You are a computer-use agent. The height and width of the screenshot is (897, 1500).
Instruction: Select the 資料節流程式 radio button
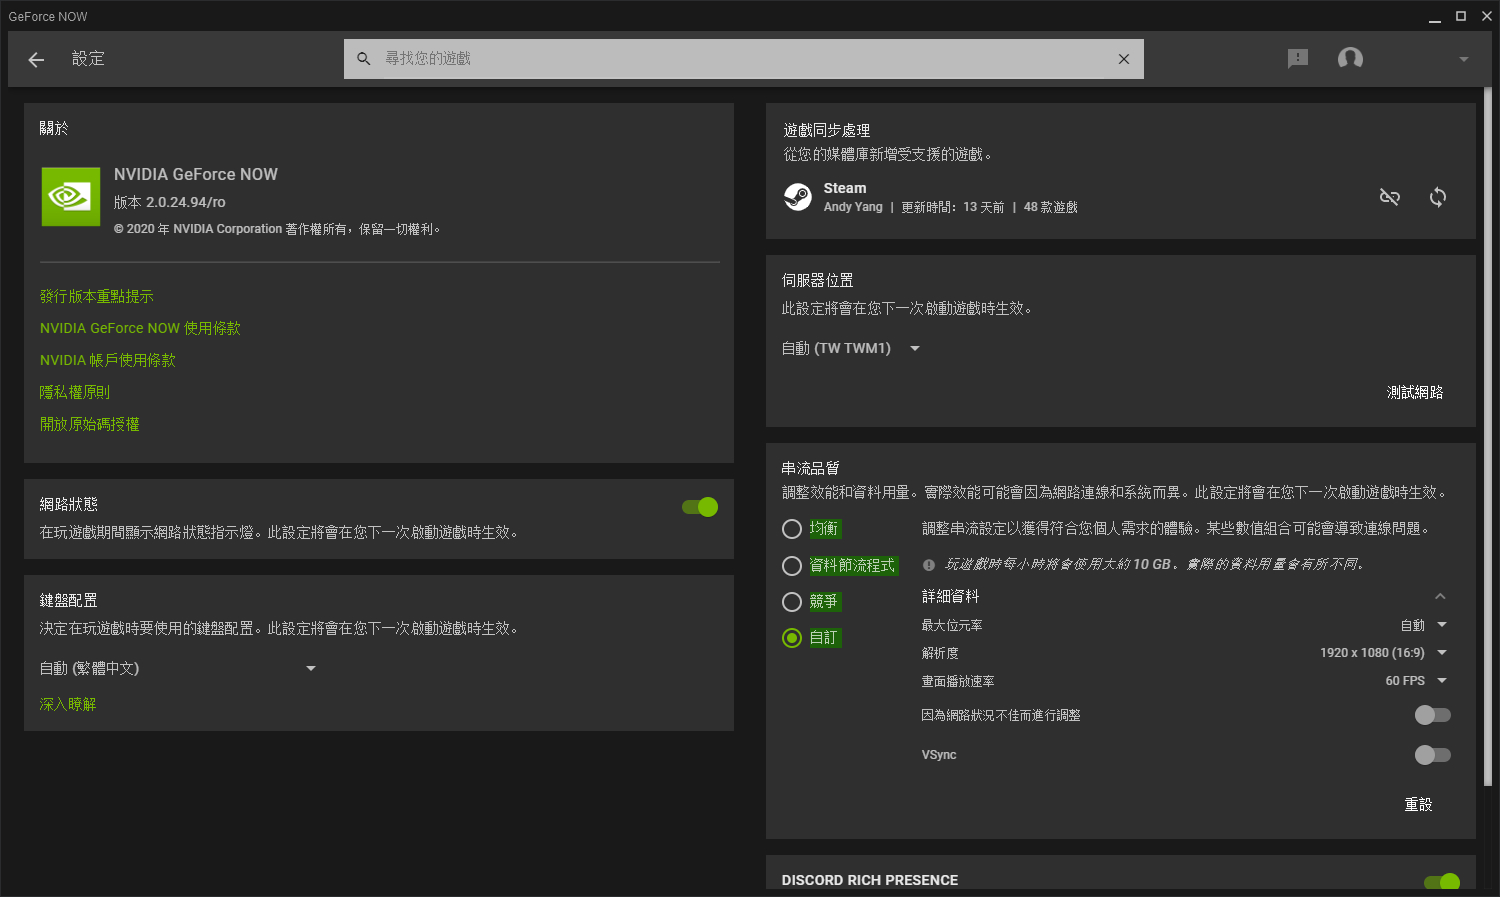[792, 566]
